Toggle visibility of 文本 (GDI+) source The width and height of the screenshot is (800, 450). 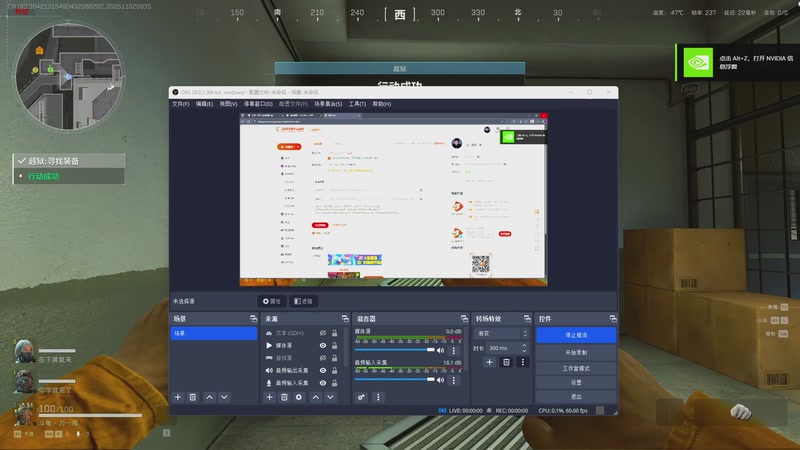tap(323, 333)
